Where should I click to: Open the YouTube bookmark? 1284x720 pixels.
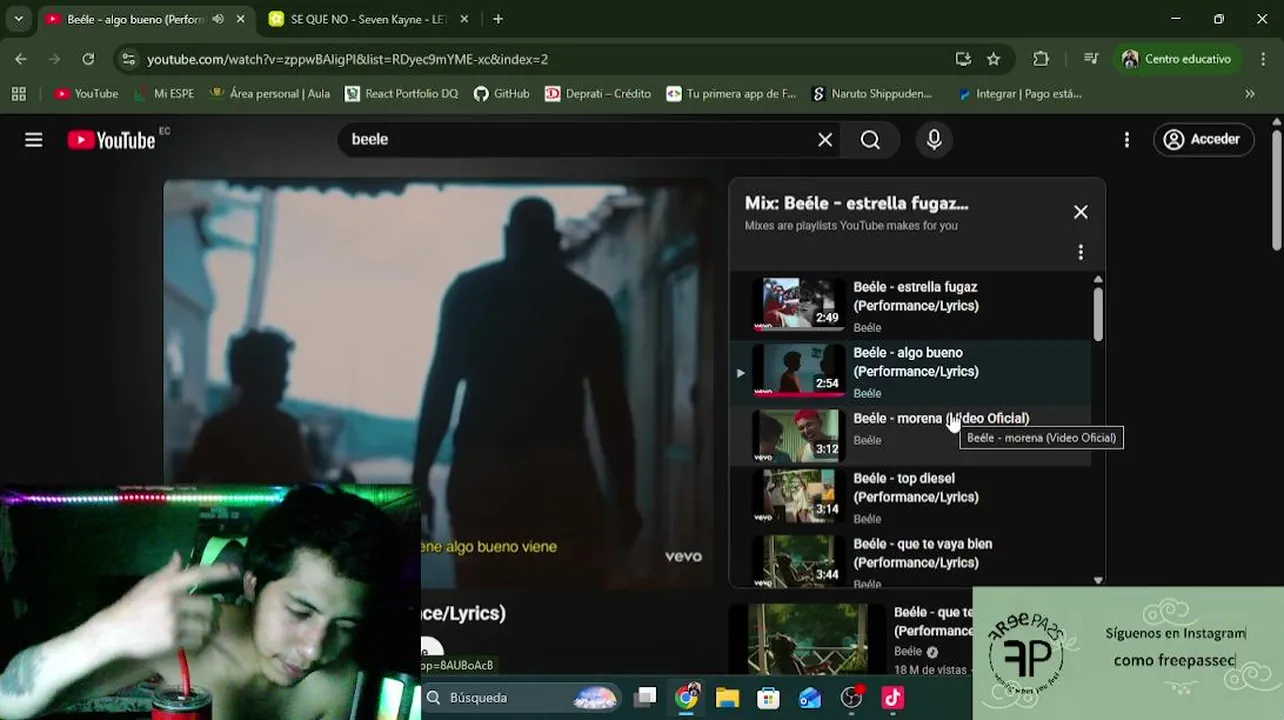point(86,93)
